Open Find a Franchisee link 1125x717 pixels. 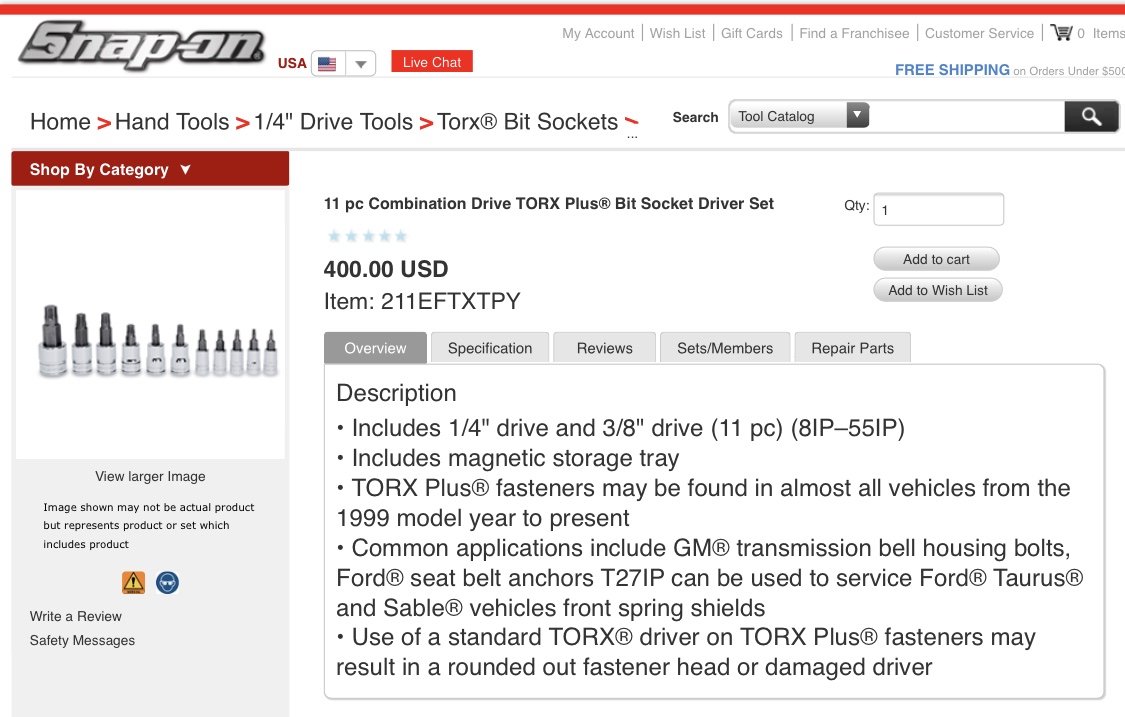click(x=854, y=33)
